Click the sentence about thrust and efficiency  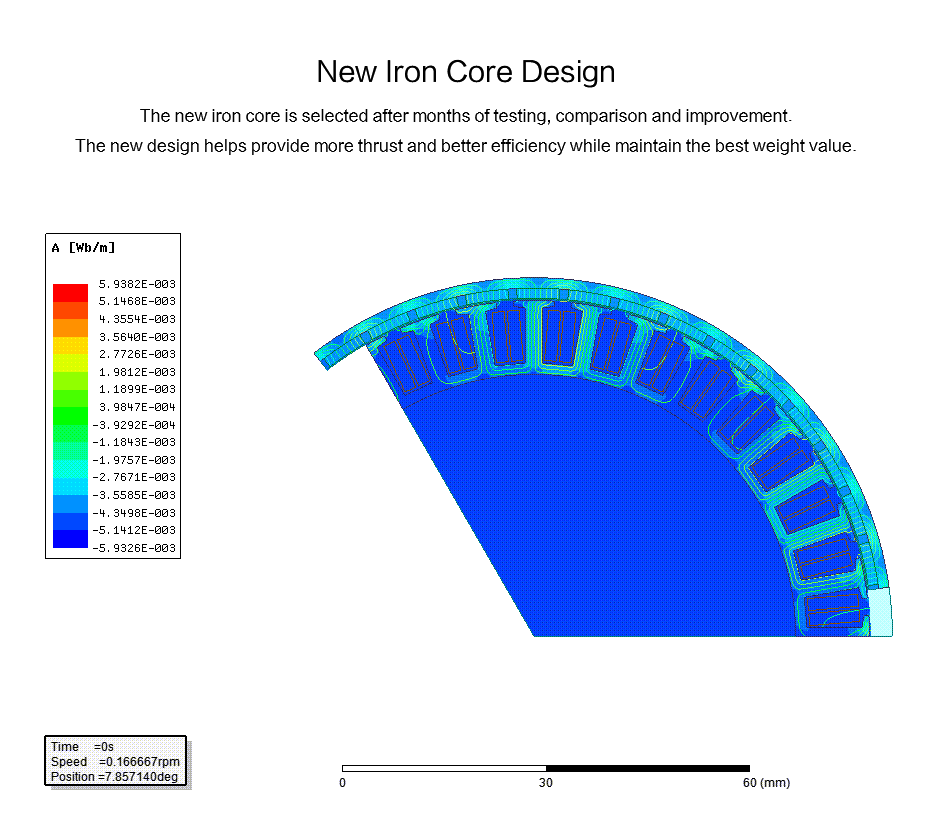coord(465,146)
